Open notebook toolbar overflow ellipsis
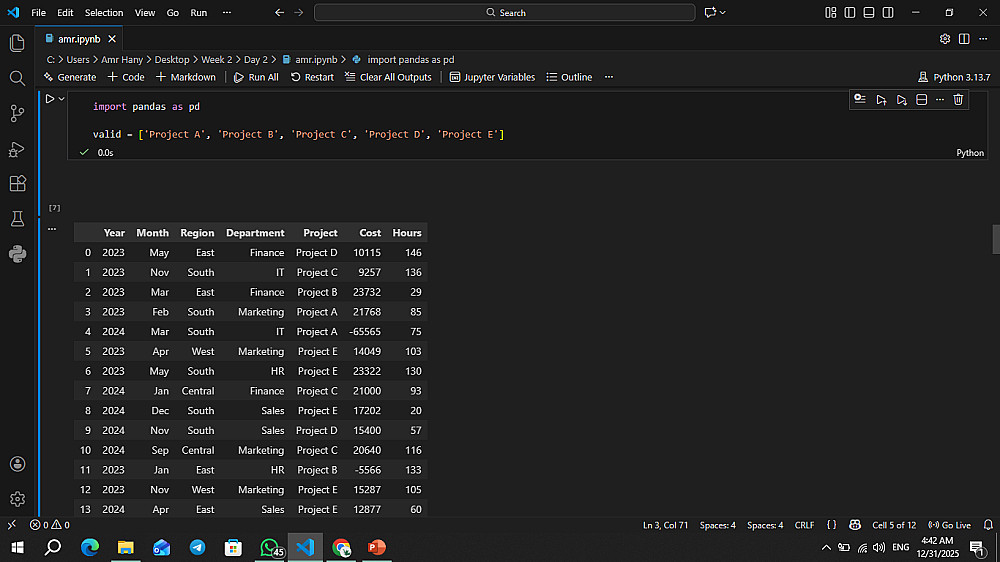 point(609,77)
